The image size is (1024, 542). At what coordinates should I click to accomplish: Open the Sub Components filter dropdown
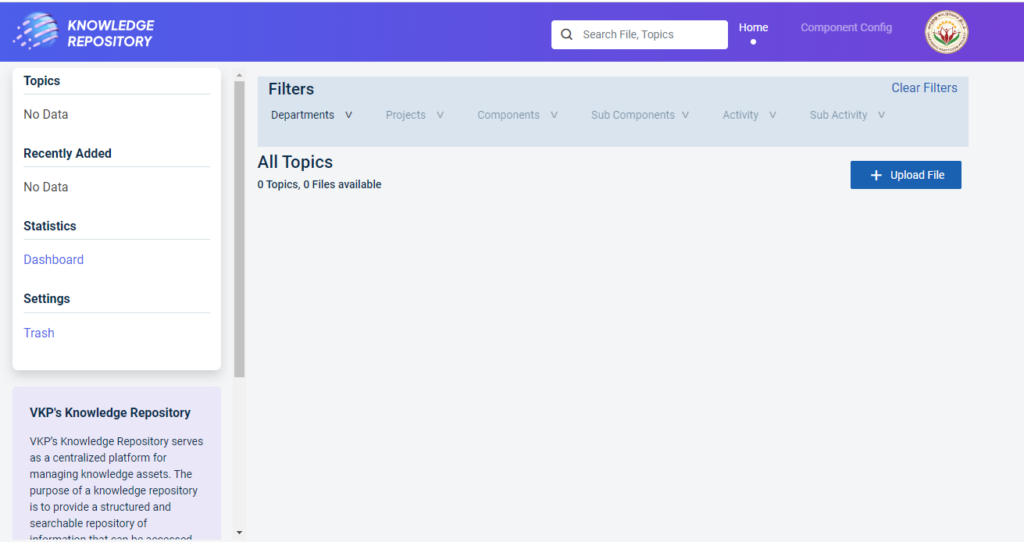[640, 115]
